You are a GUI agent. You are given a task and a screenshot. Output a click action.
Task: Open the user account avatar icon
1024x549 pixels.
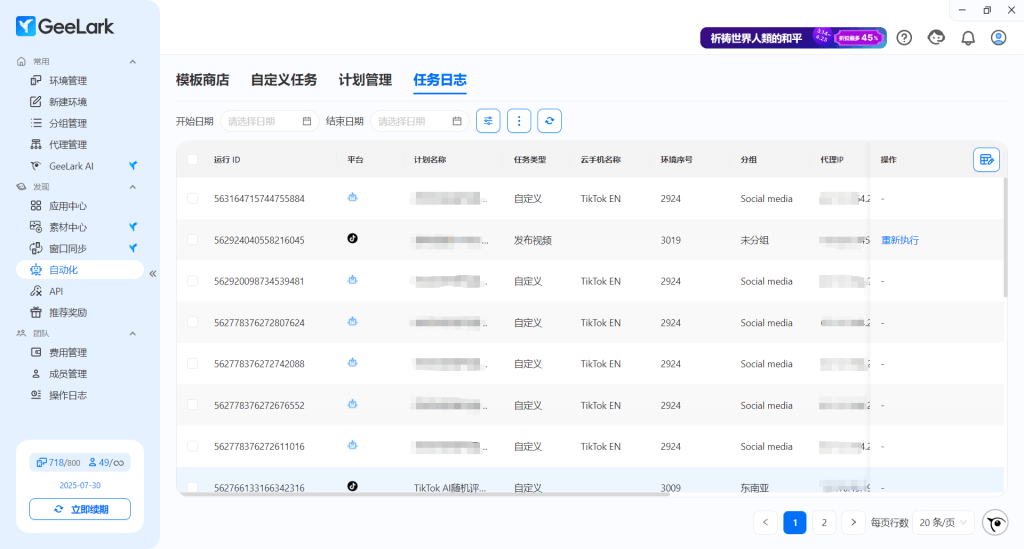[998, 38]
